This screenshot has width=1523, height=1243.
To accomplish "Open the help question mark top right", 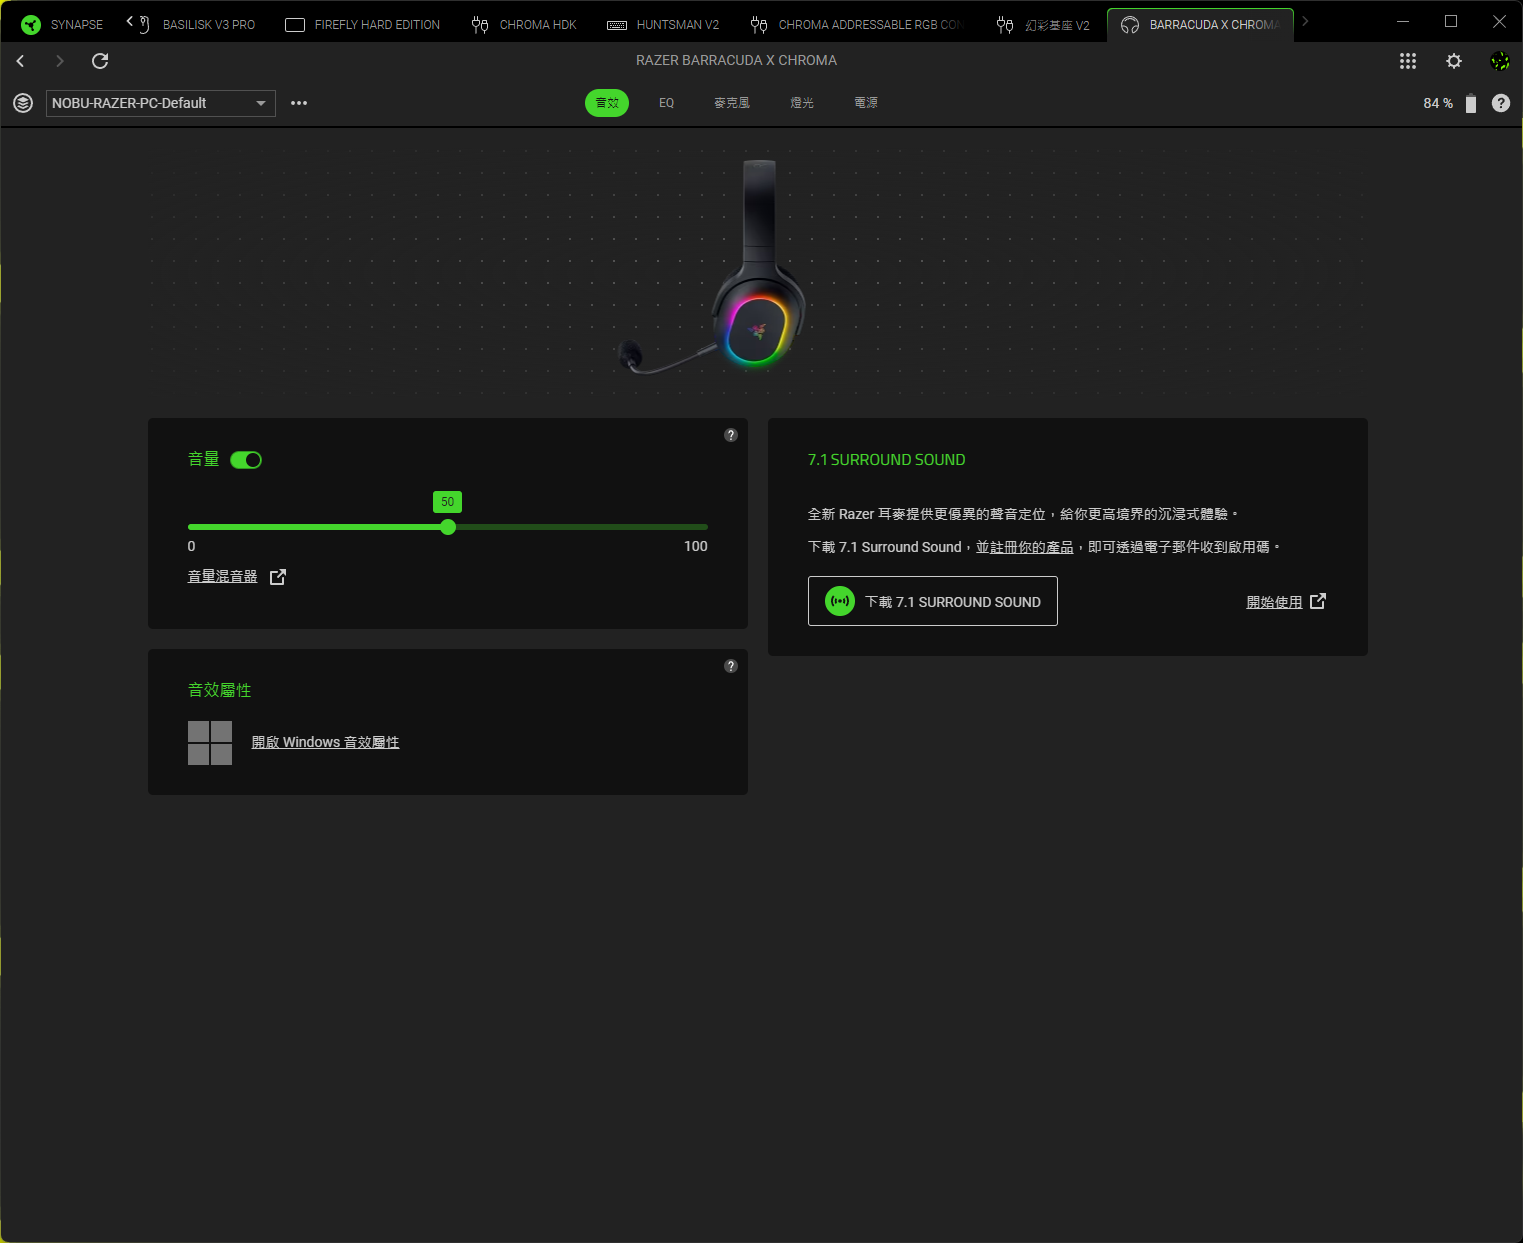I will point(1501,103).
